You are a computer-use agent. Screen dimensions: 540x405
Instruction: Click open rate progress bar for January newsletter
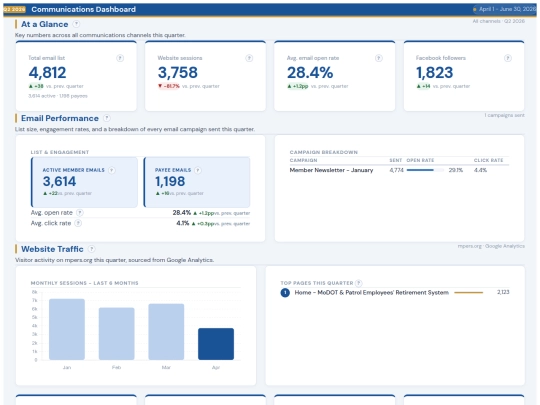425,170
